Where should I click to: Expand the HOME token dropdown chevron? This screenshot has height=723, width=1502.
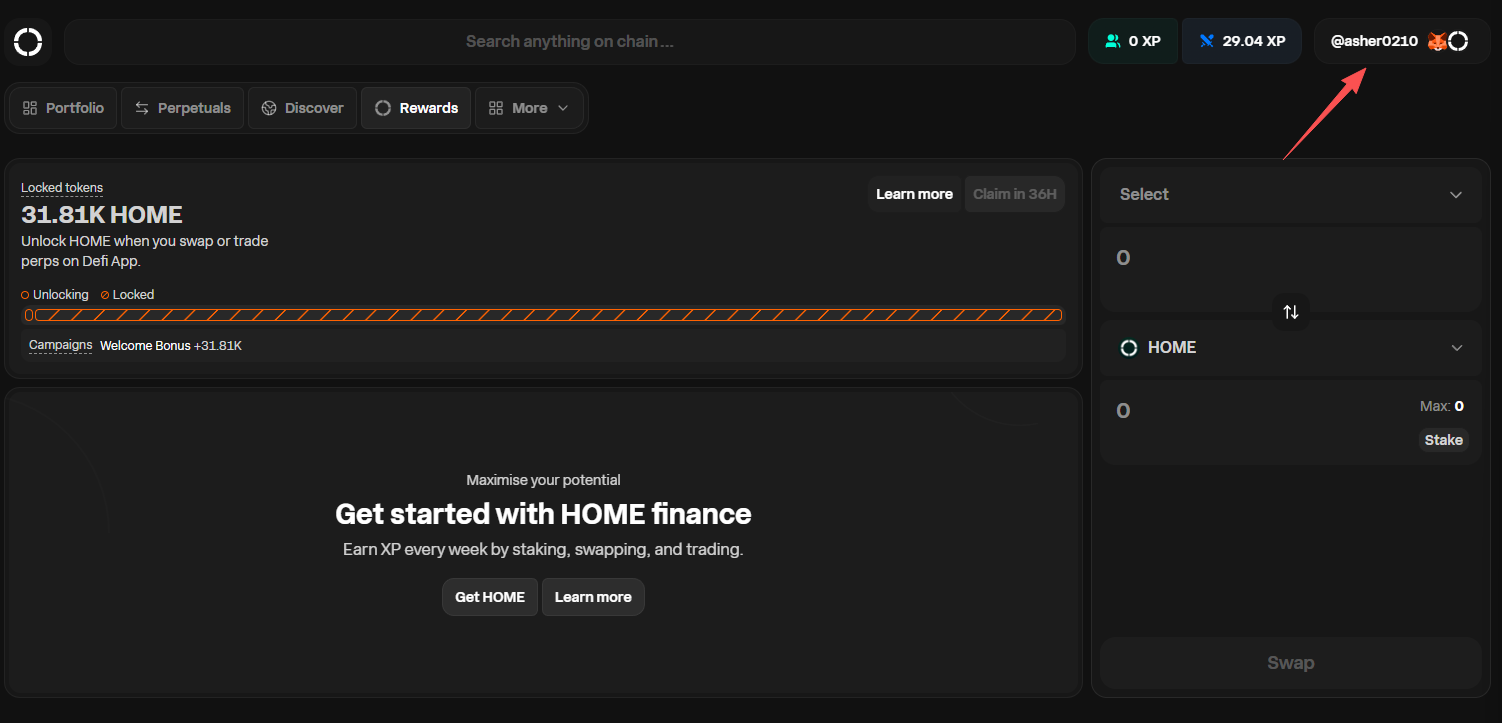click(1456, 348)
